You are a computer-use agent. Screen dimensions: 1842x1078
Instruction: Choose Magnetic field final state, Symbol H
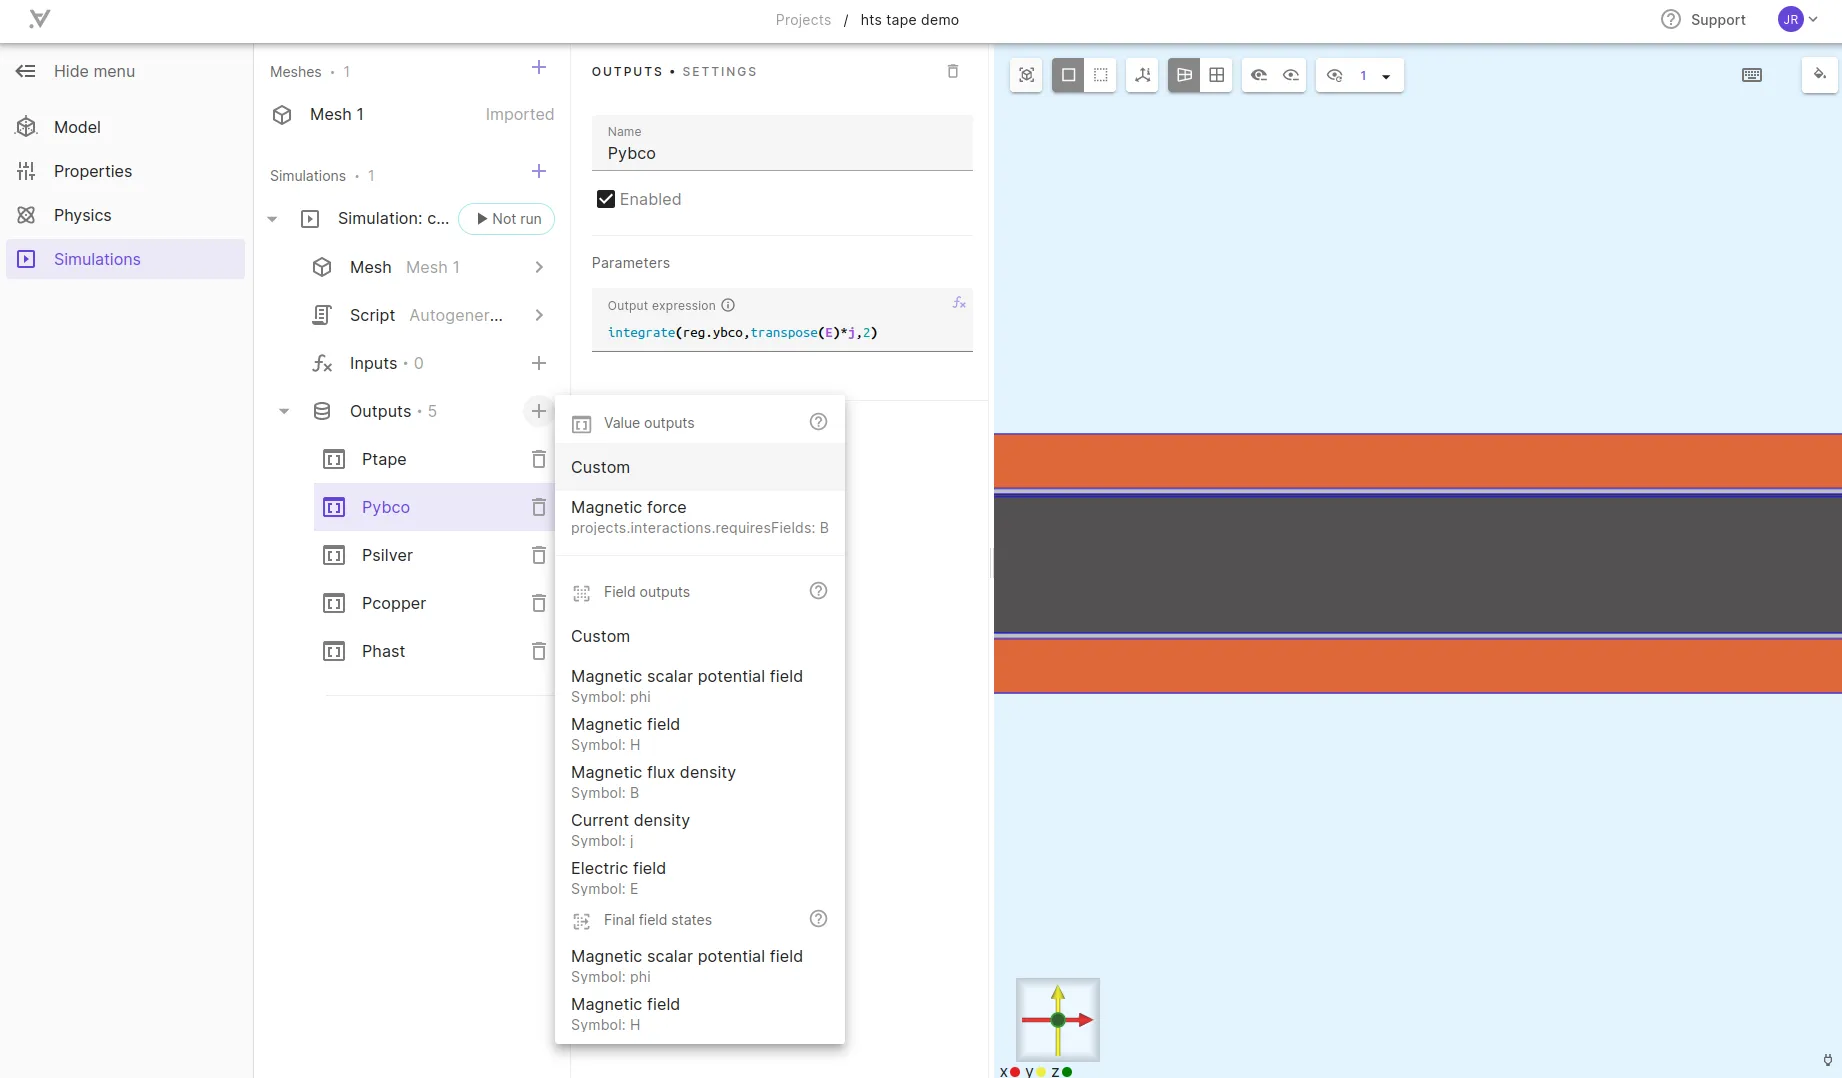coord(700,1013)
